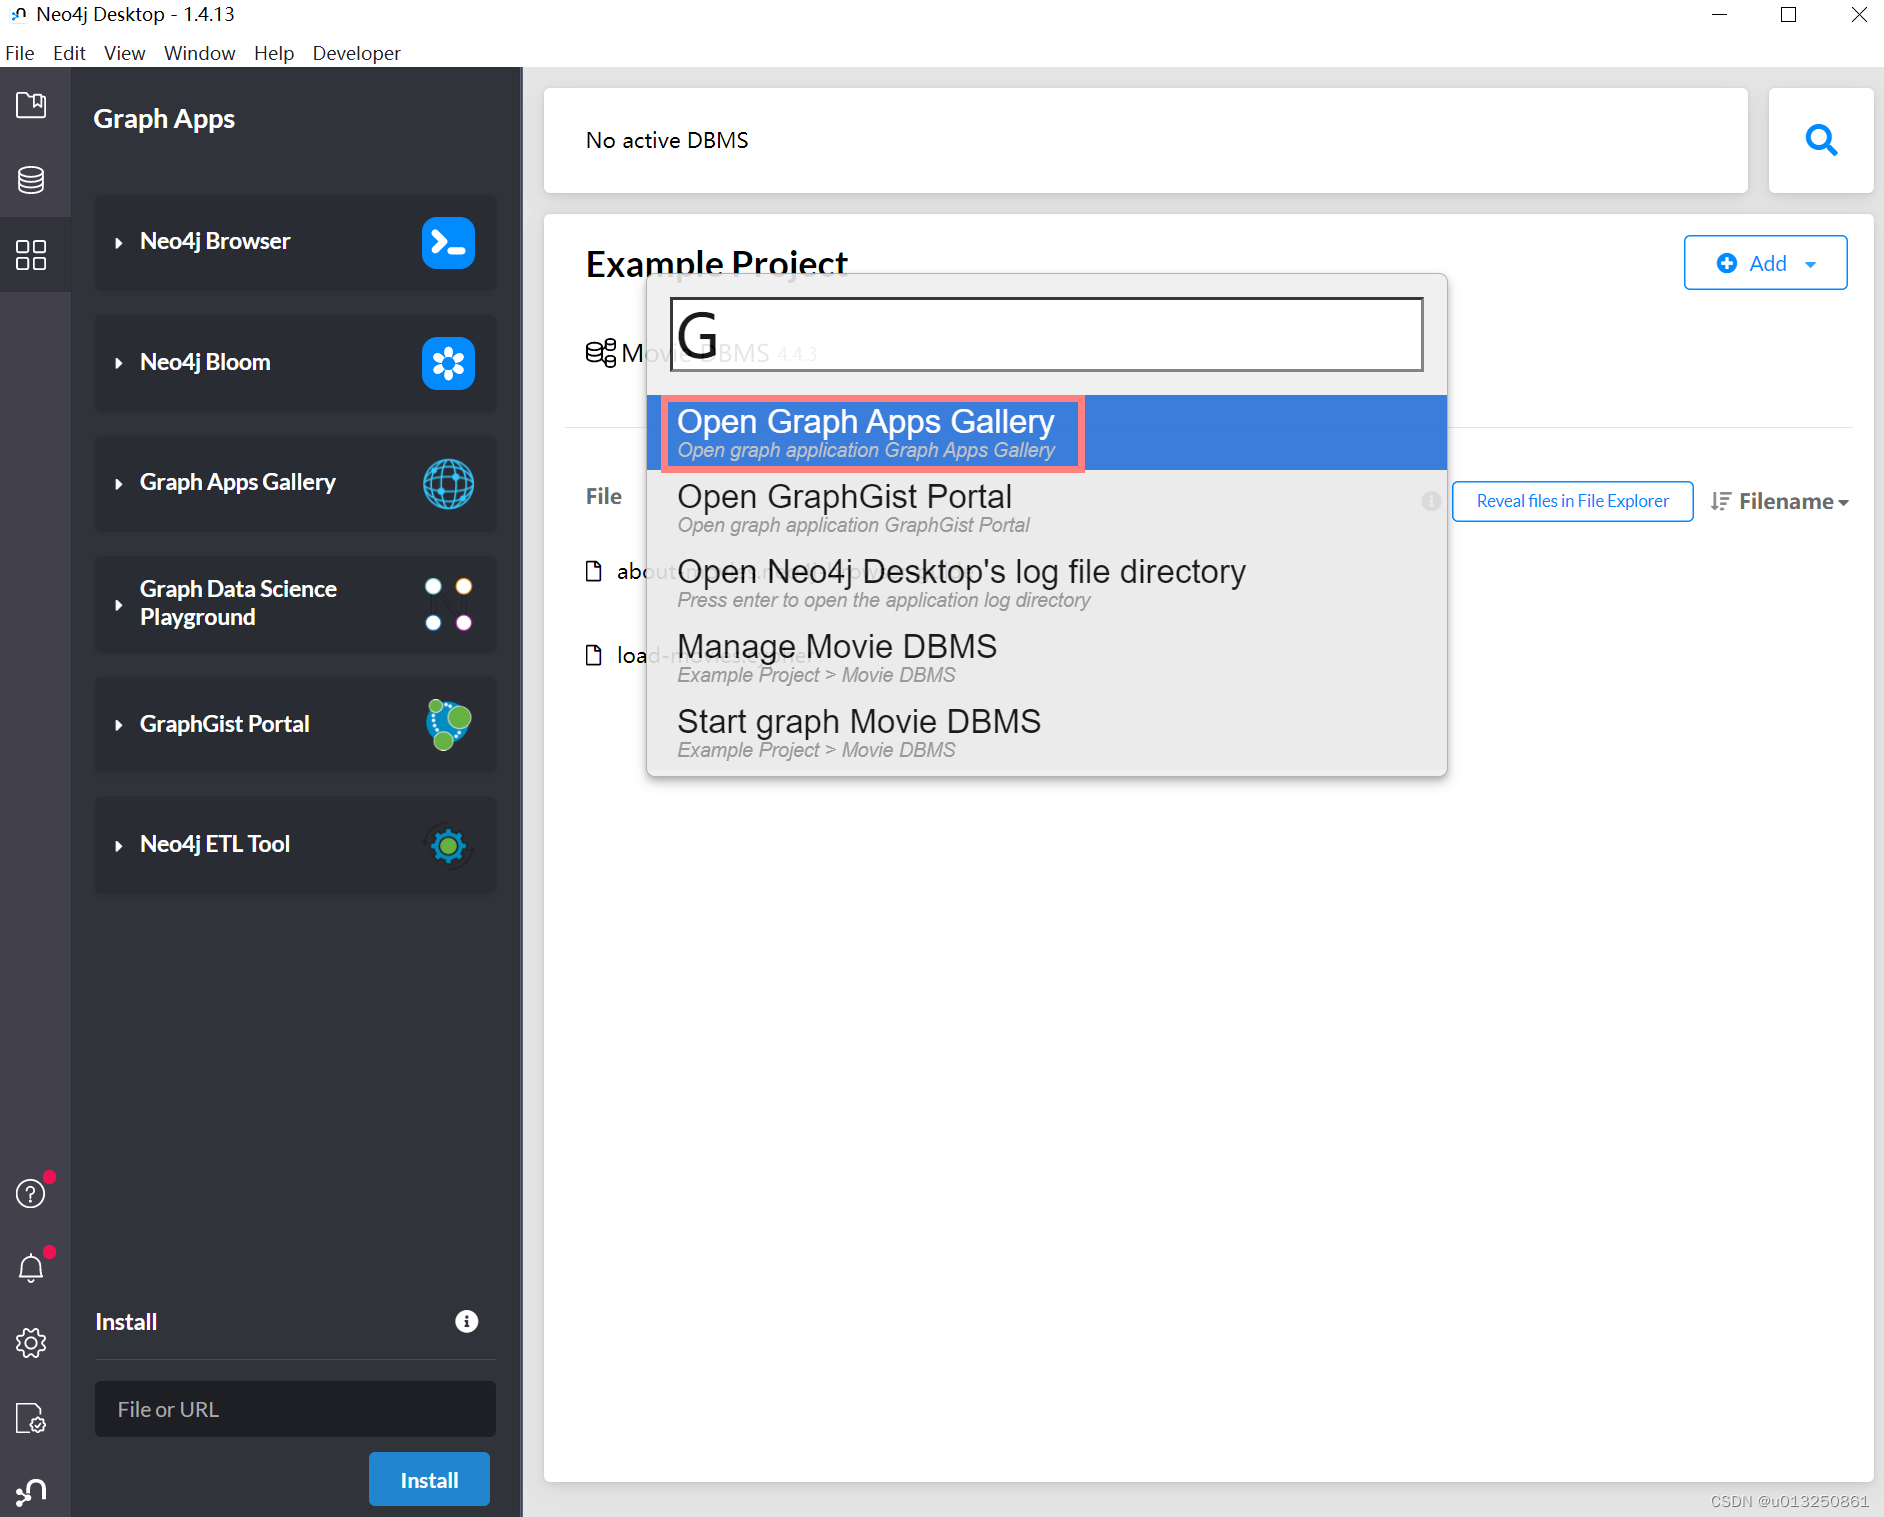Click the 'Install' section label
This screenshot has height=1517, width=1884.
126,1322
